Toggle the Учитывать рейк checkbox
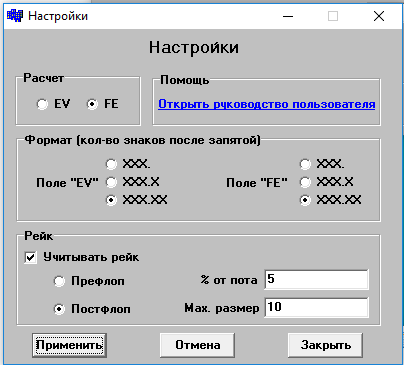This screenshot has height=365, width=404. pyautogui.click(x=31, y=258)
